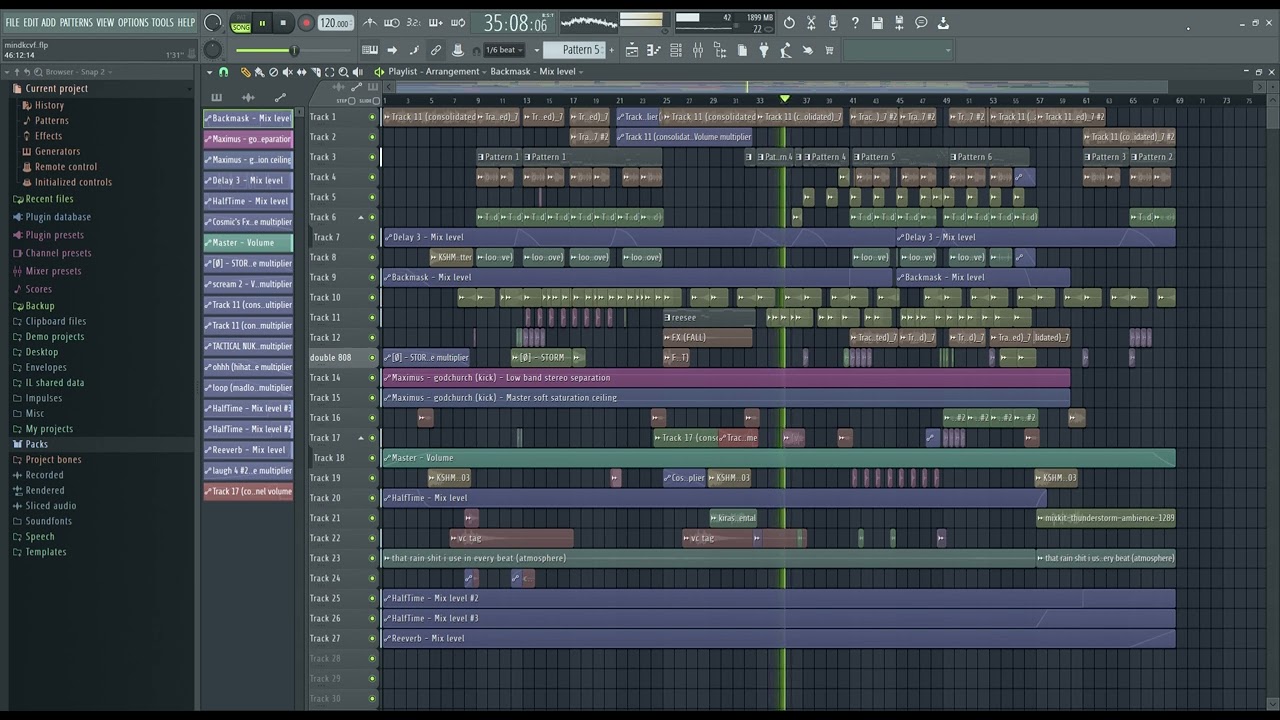Stop playback with the Stop button
This screenshot has height=720, width=1280.
pos(283,23)
